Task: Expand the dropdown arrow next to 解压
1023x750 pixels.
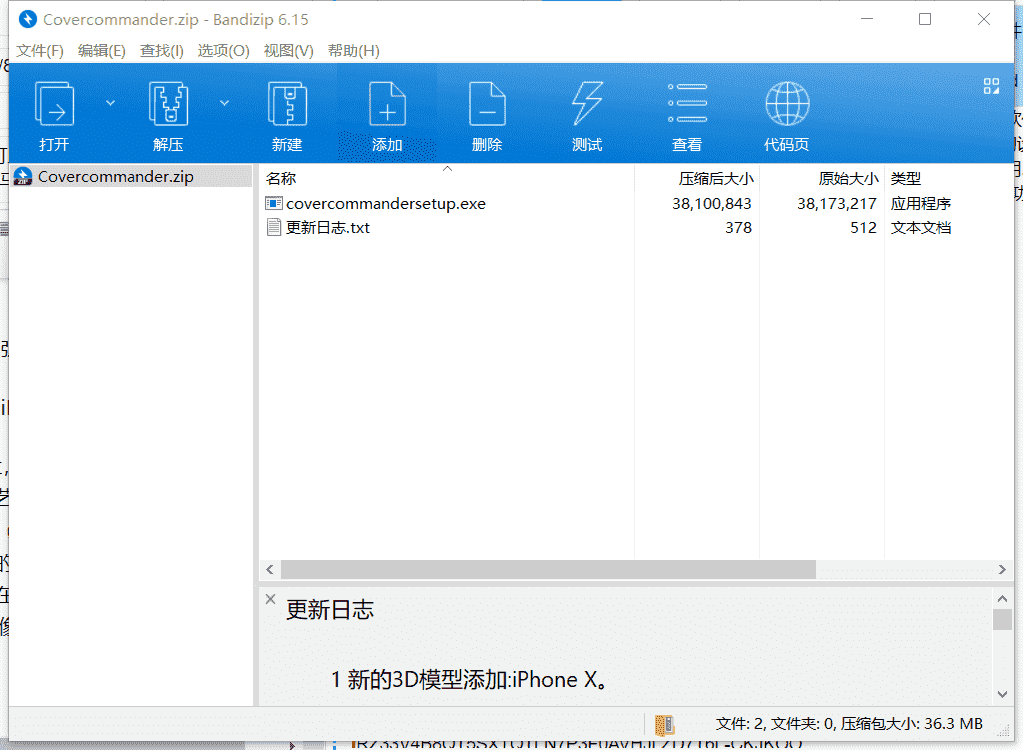Action: coord(224,103)
